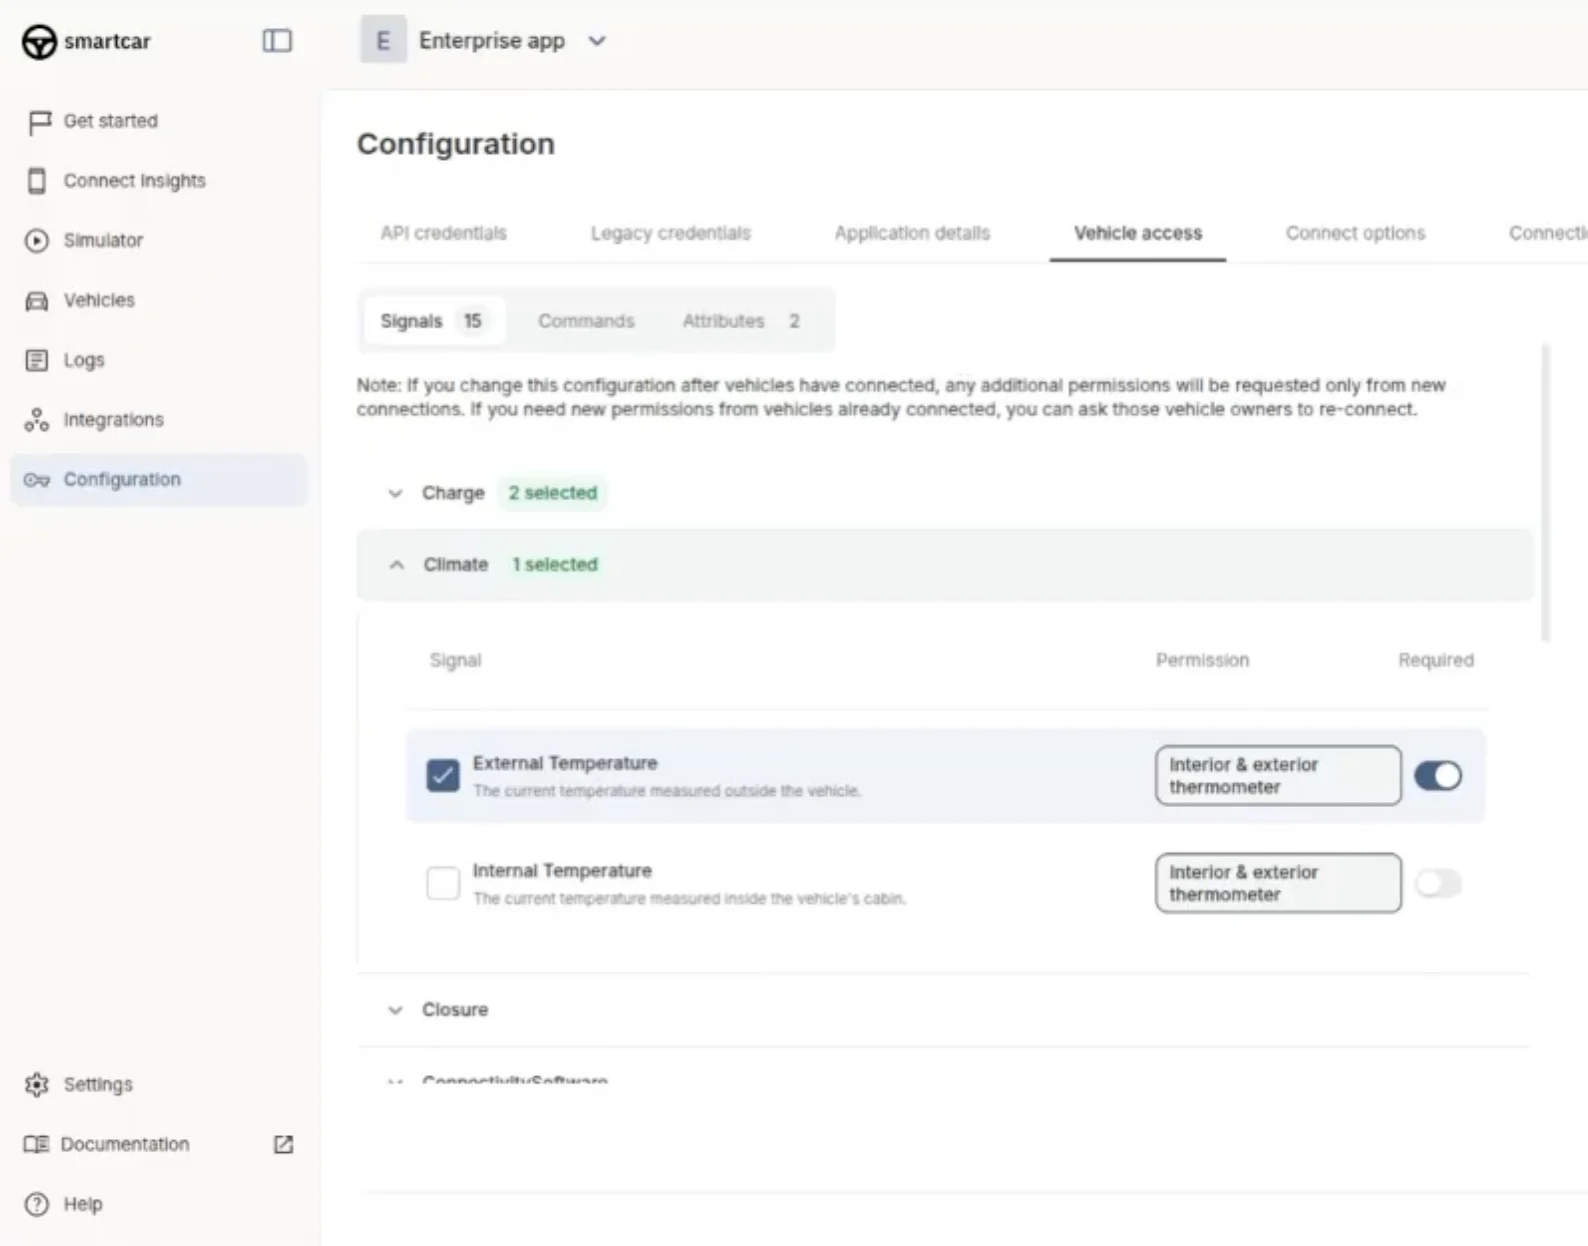The image size is (1588, 1246).
Task: Click the Connect insights phone icon
Action: coord(37,181)
